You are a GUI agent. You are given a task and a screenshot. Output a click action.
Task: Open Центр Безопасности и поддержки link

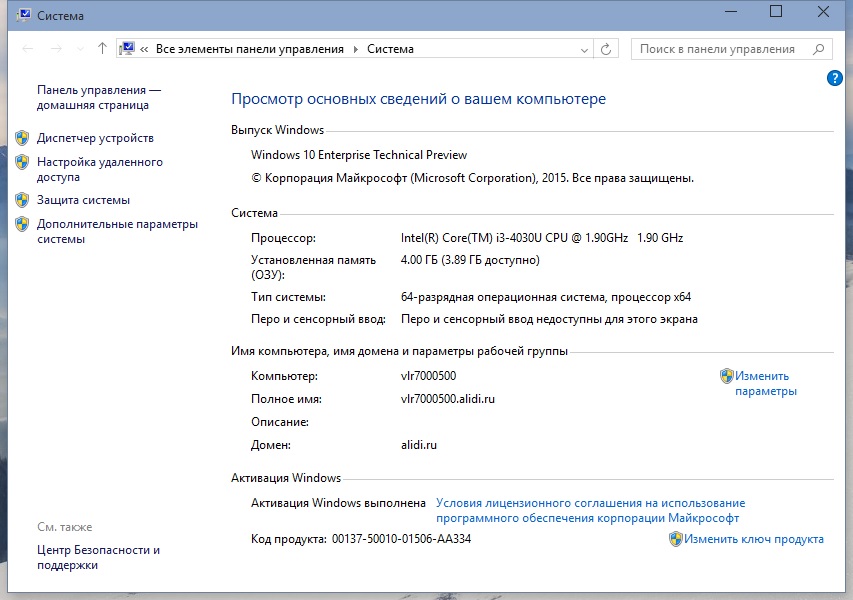pyautogui.click(x=98, y=557)
